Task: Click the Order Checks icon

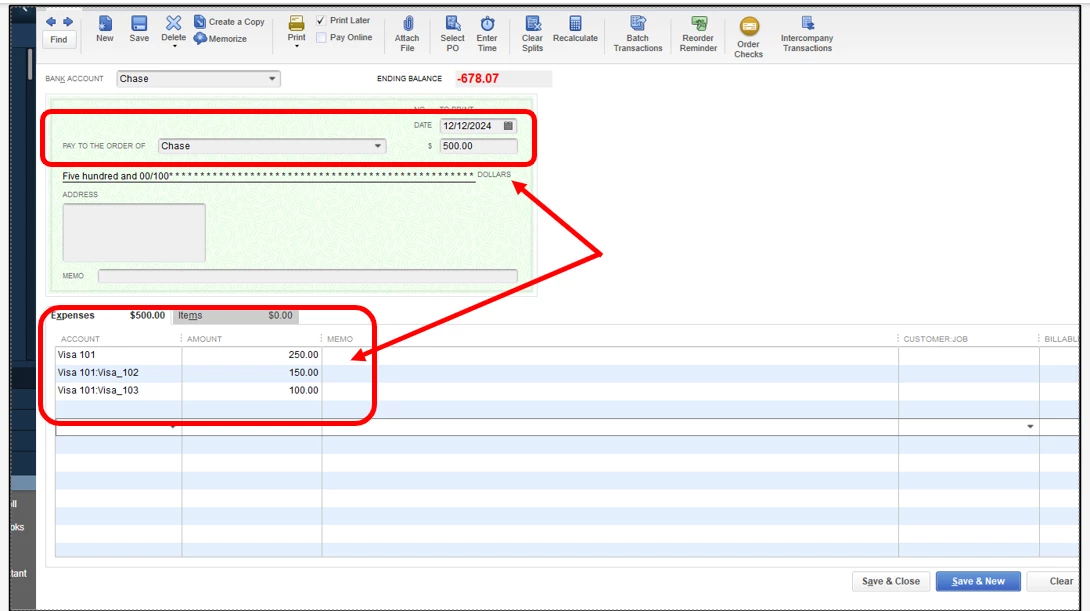Action: [749, 26]
